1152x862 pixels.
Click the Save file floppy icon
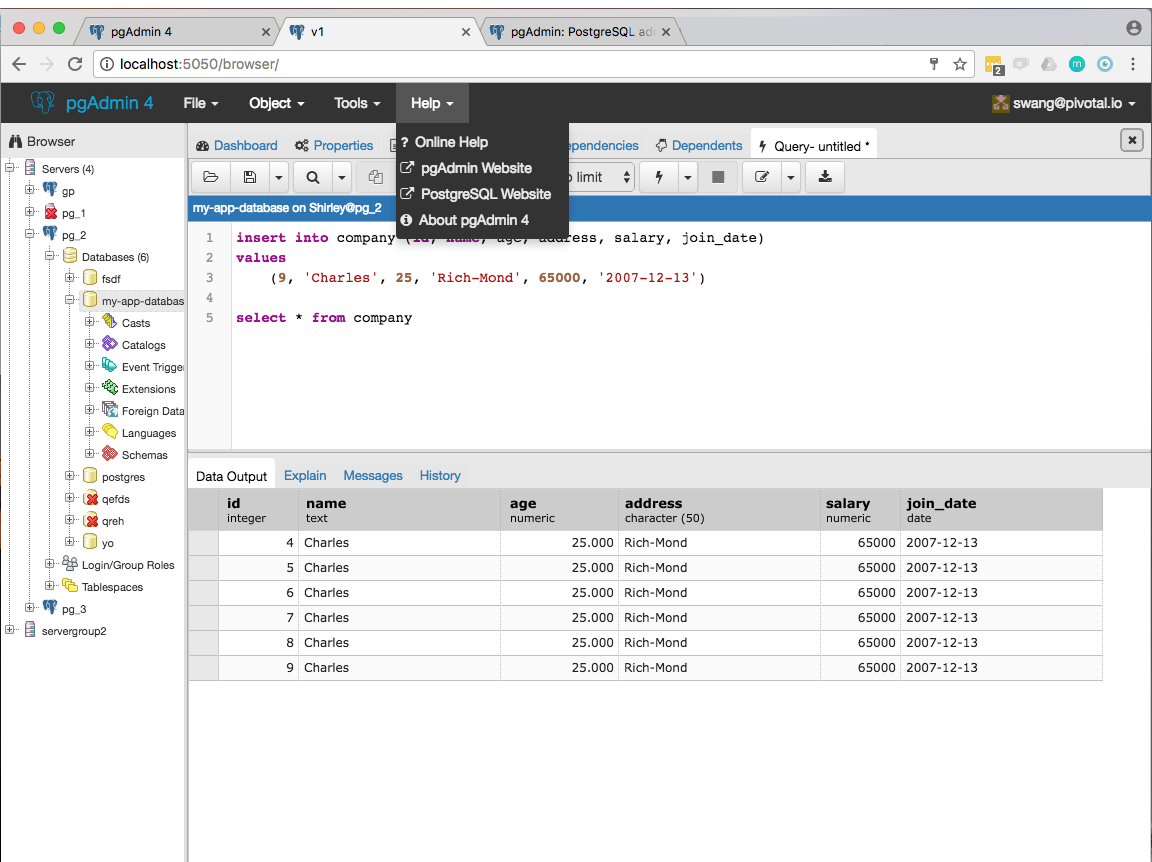pyautogui.click(x=250, y=177)
